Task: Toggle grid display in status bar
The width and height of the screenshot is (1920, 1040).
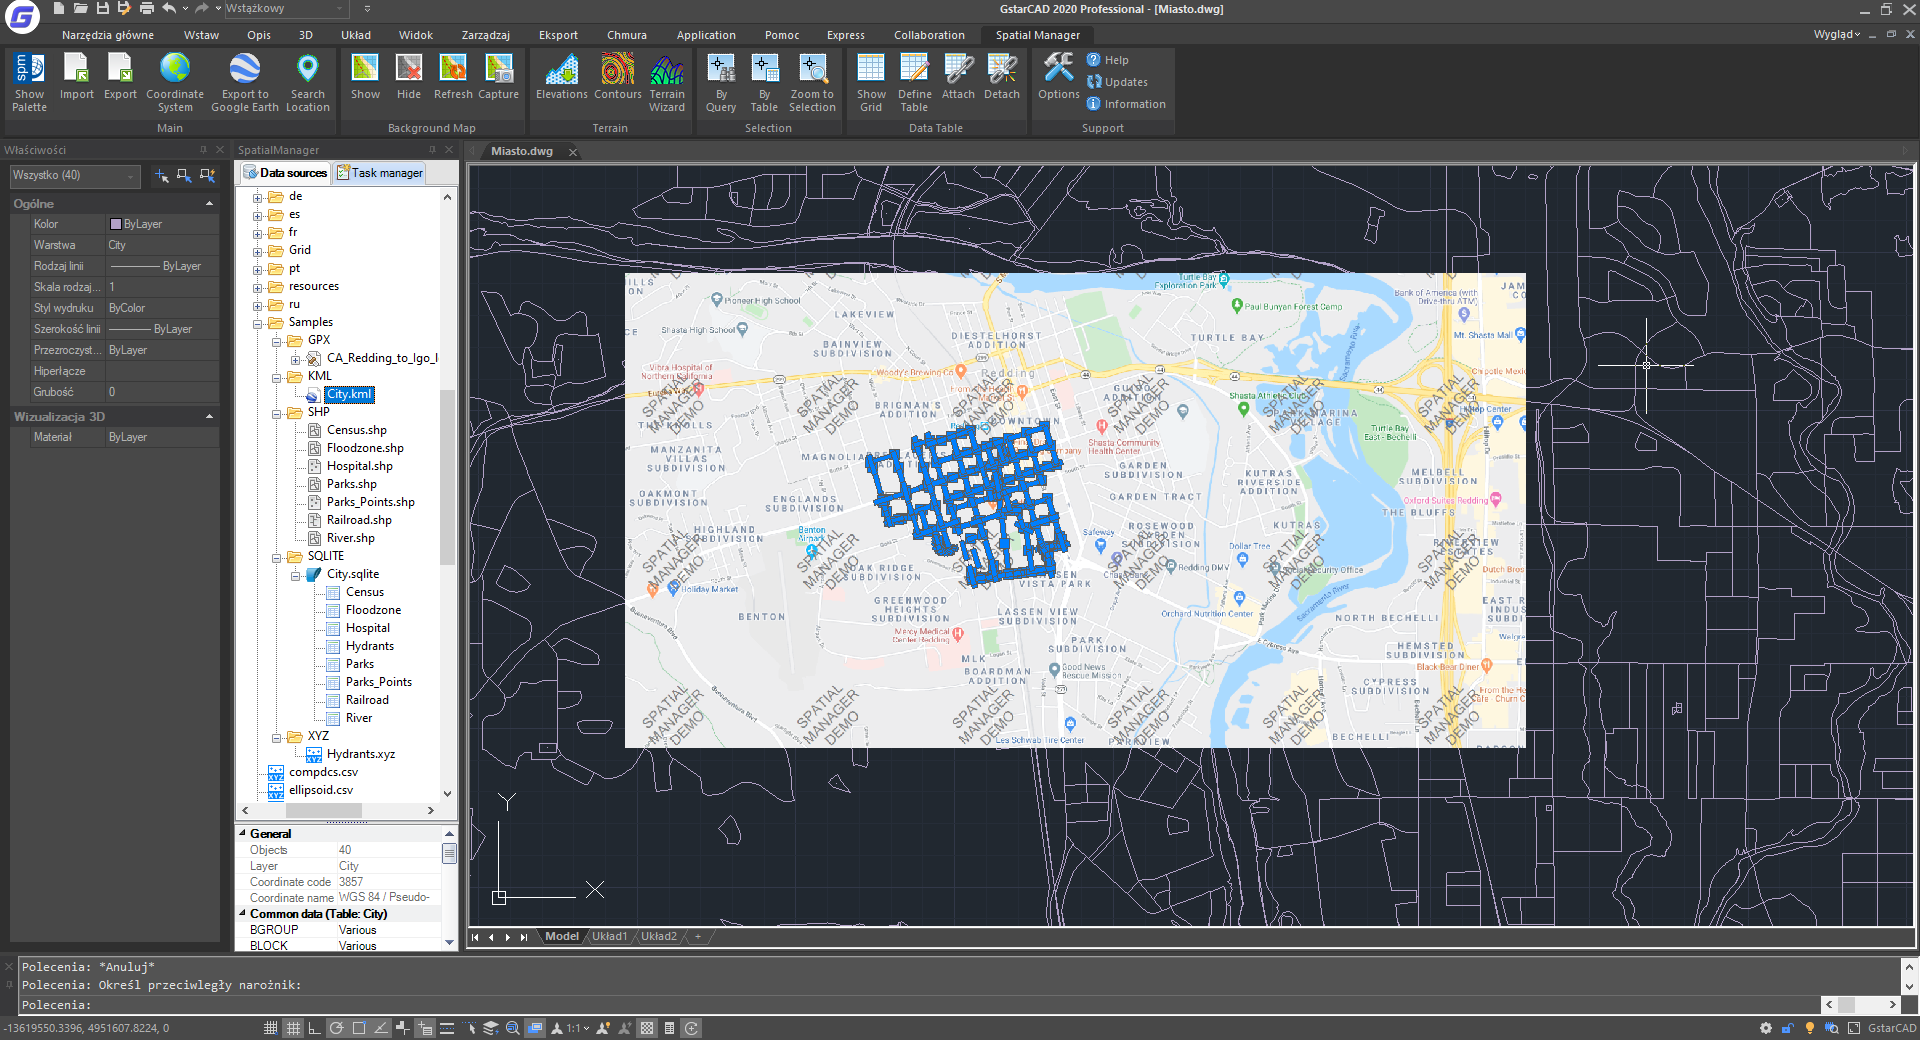Action: pos(293,1028)
